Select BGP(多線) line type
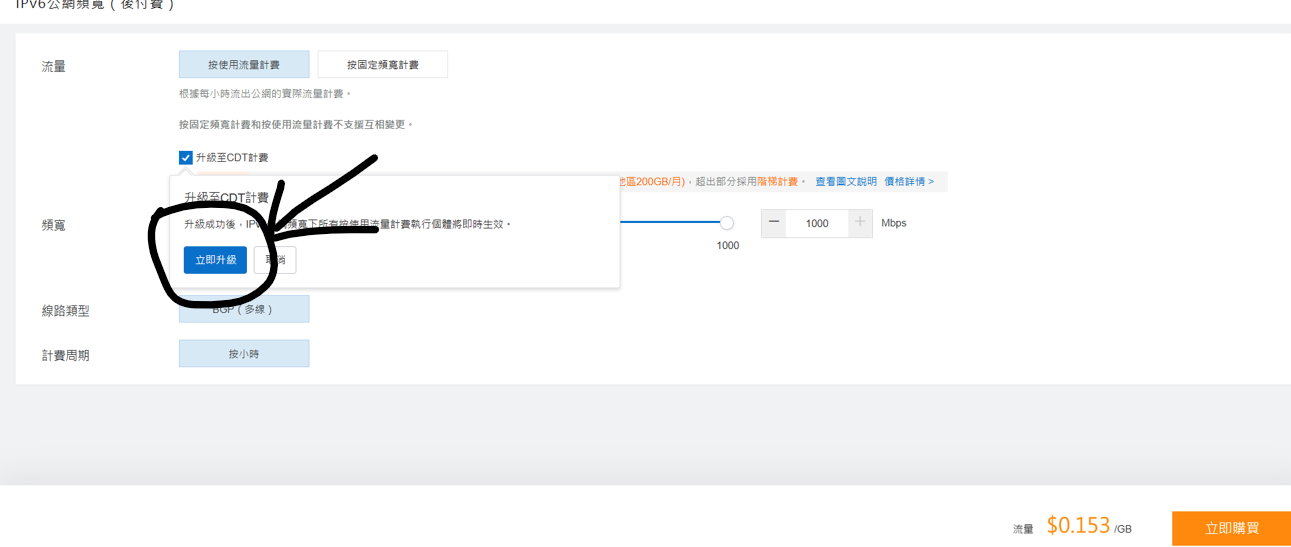Screen dimensions: 1291x547 coord(244,309)
